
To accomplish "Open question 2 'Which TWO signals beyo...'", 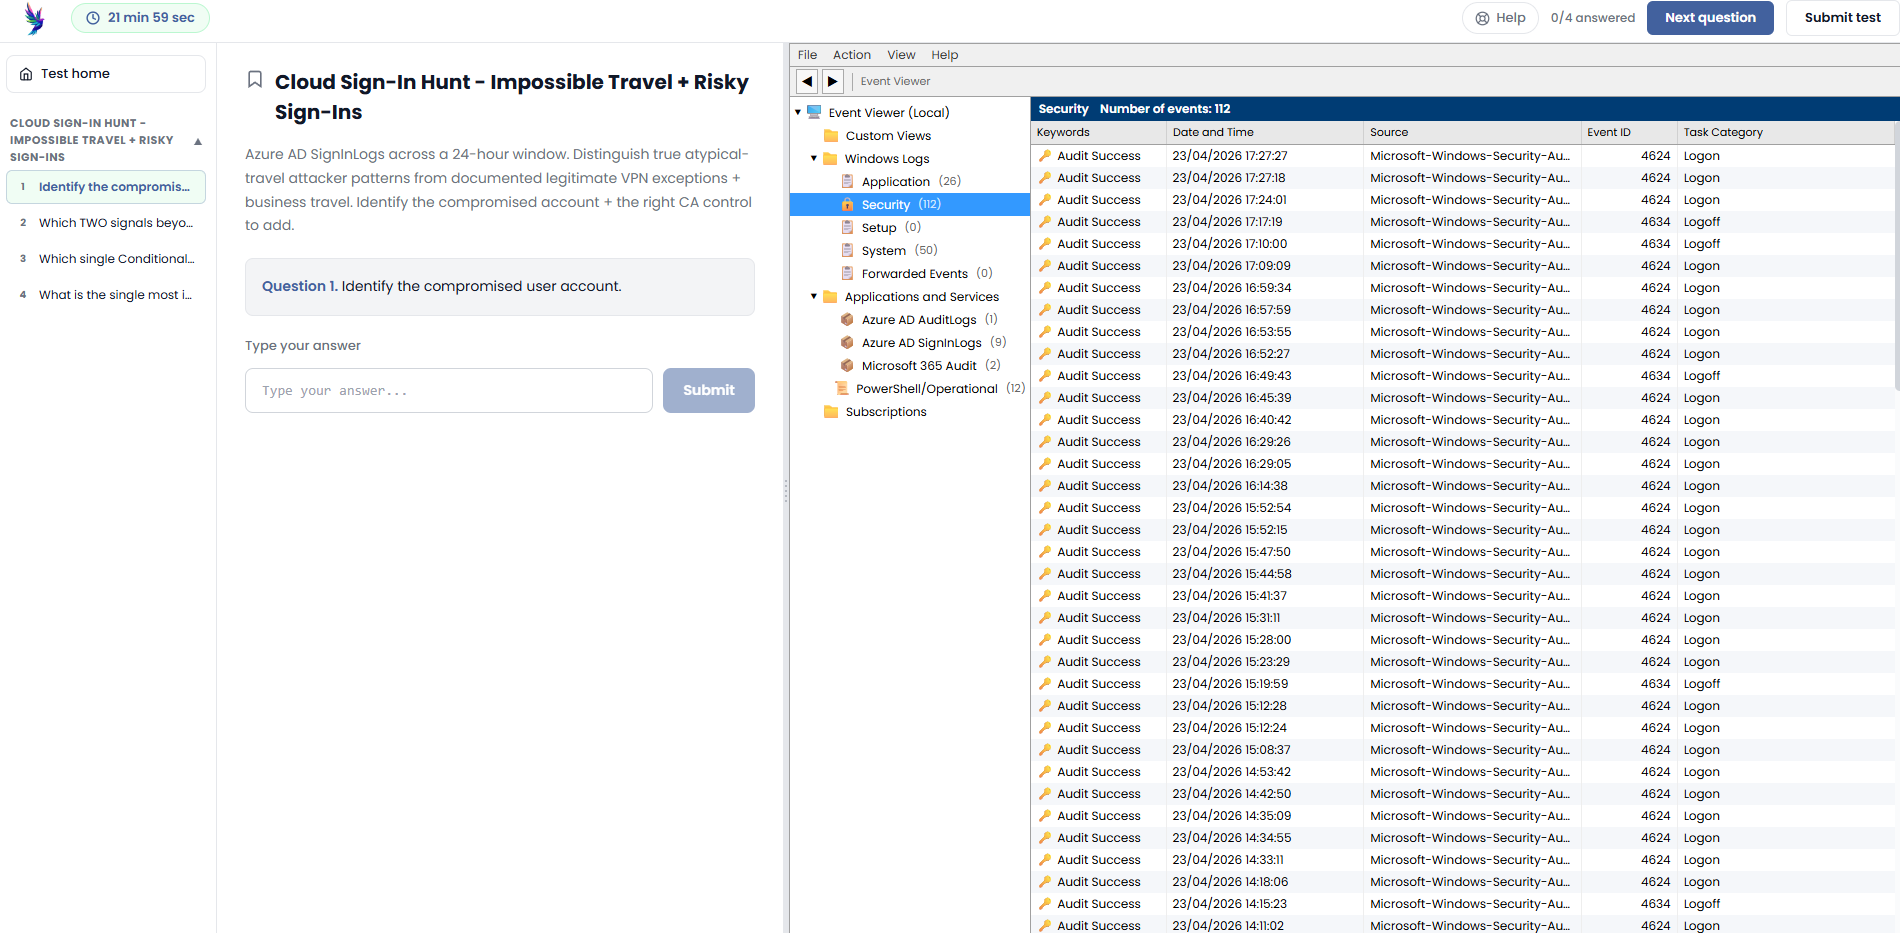I will pos(106,223).
